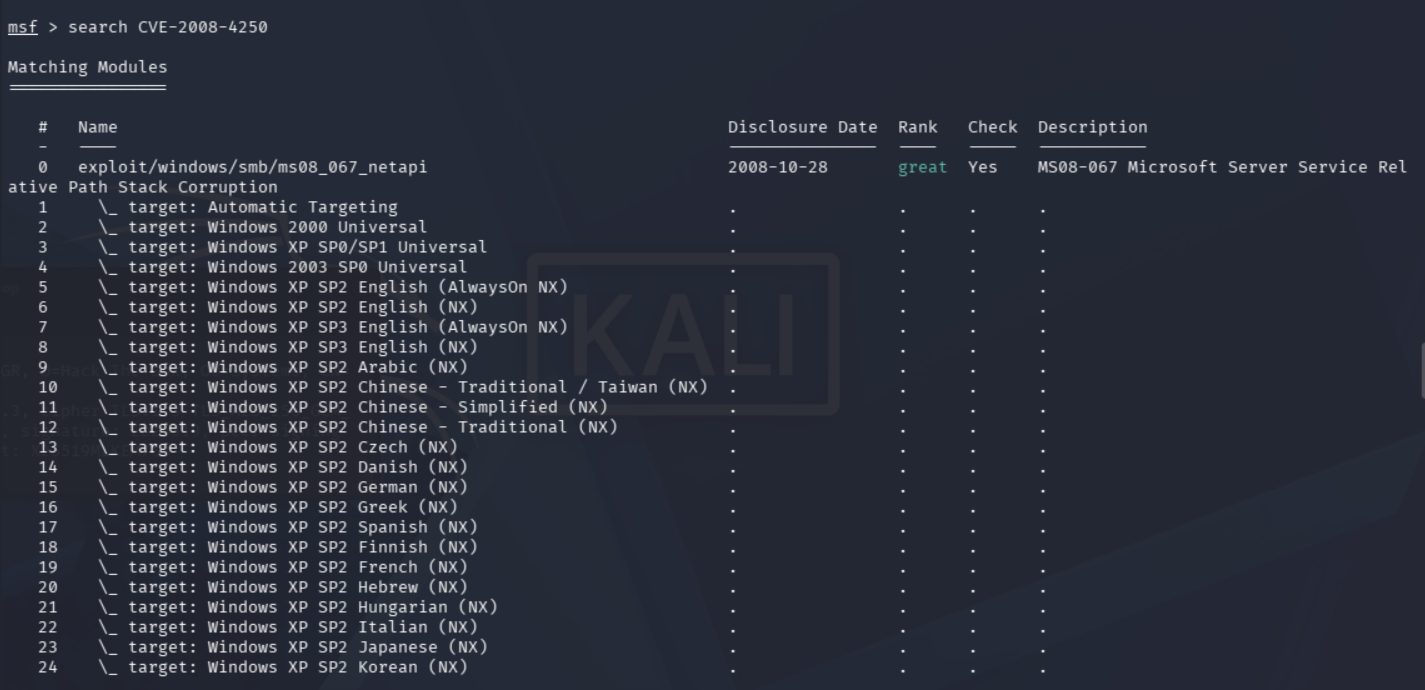Click the 'search CVE-2008-4250' command text
This screenshot has height=690, width=1425.
[x=168, y=27]
